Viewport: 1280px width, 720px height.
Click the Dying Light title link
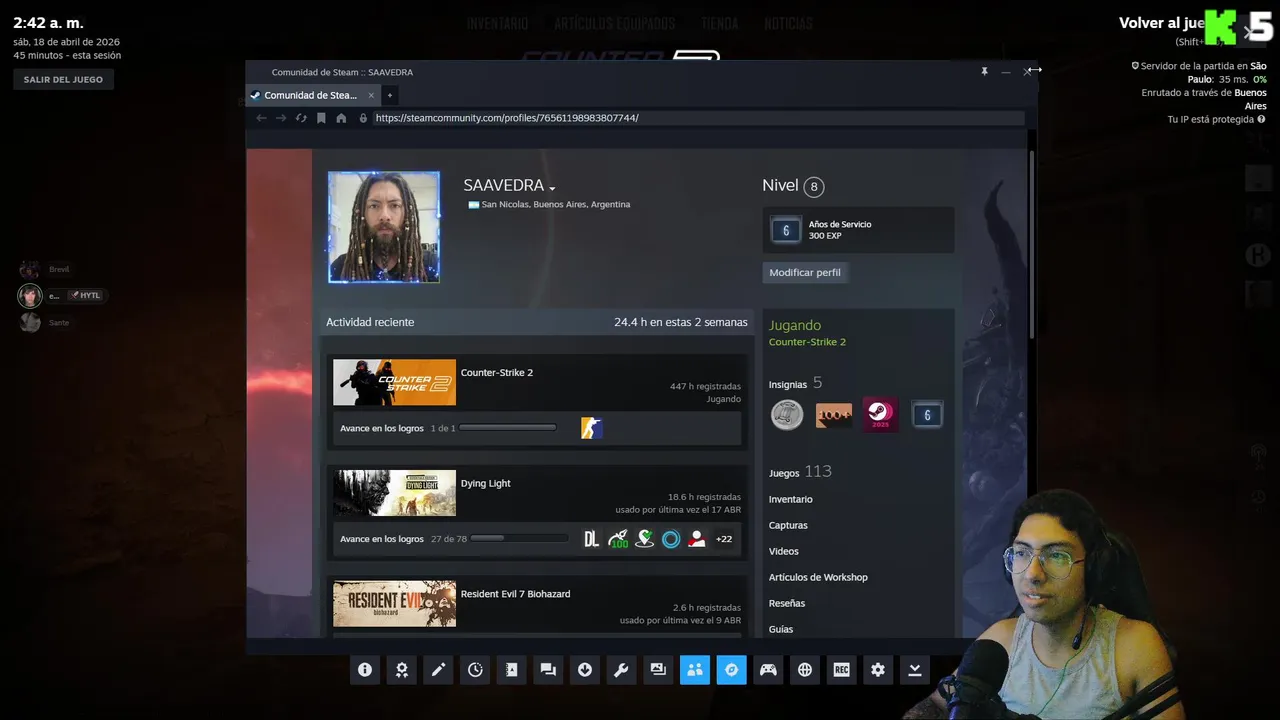coord(486,483)
